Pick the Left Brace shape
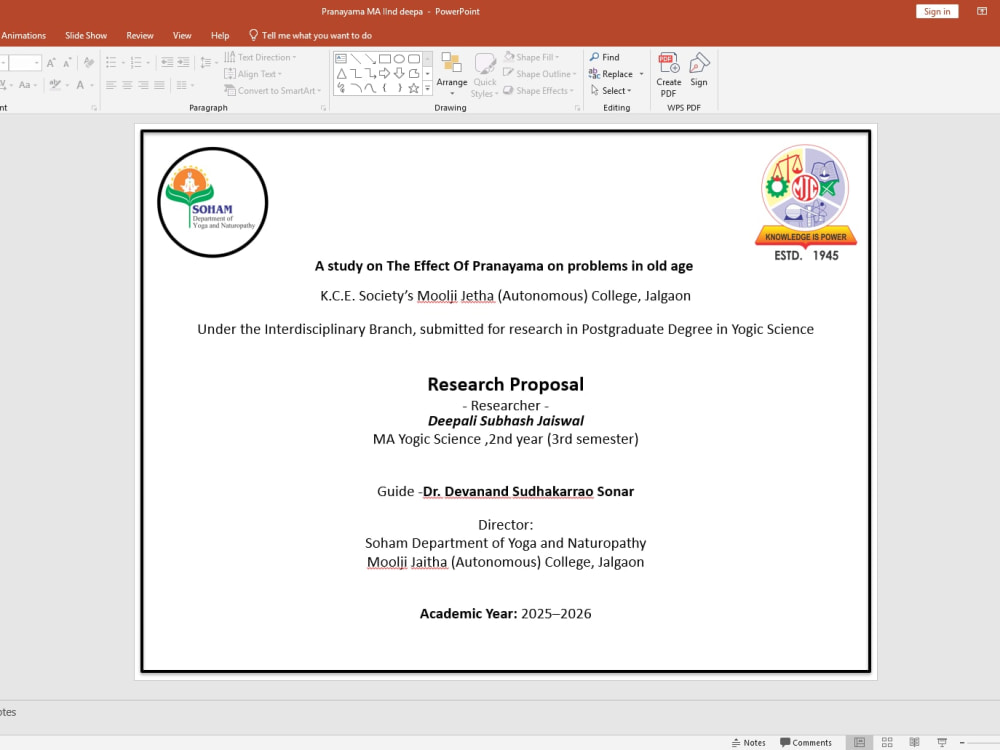This screenshot has width=1000, height=750. click(385, 88)
